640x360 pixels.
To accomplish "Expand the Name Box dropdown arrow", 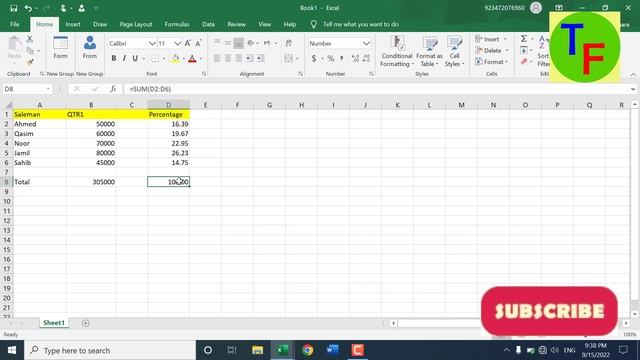I will 48,89.
